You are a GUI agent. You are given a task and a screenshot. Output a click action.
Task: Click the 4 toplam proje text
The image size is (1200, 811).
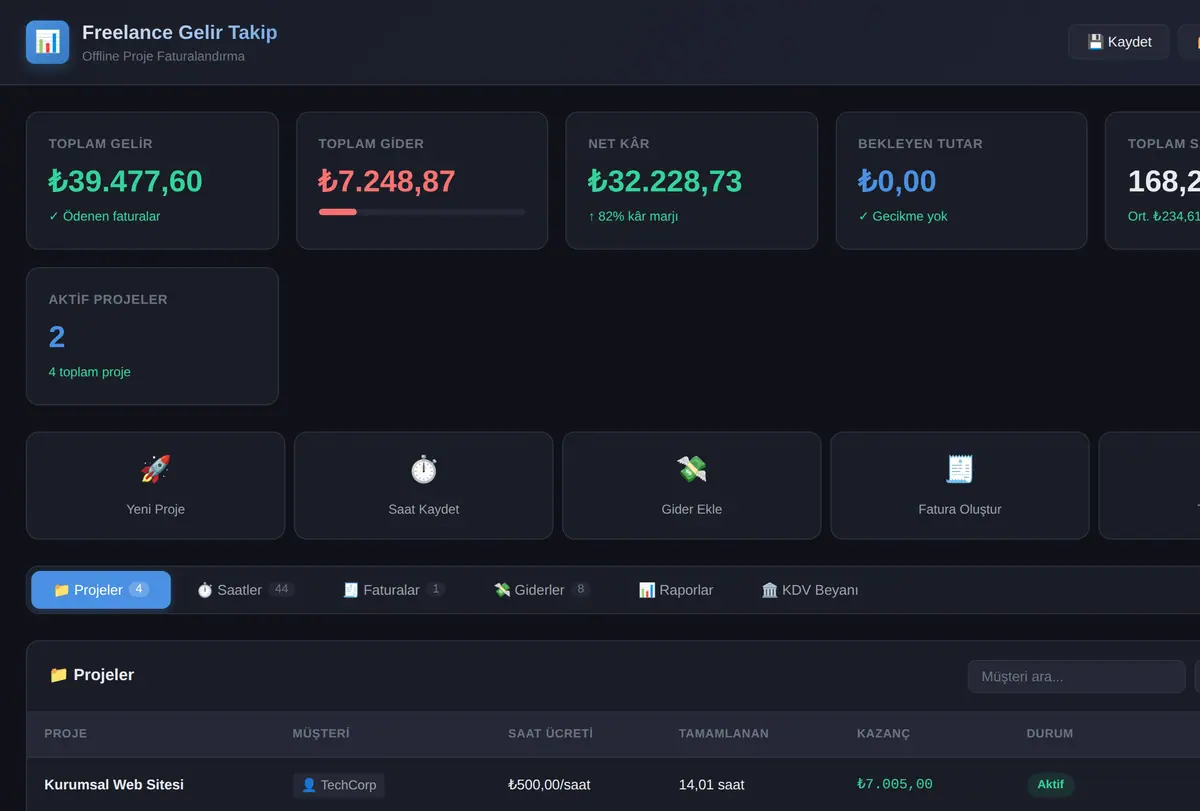coord(90,372)
